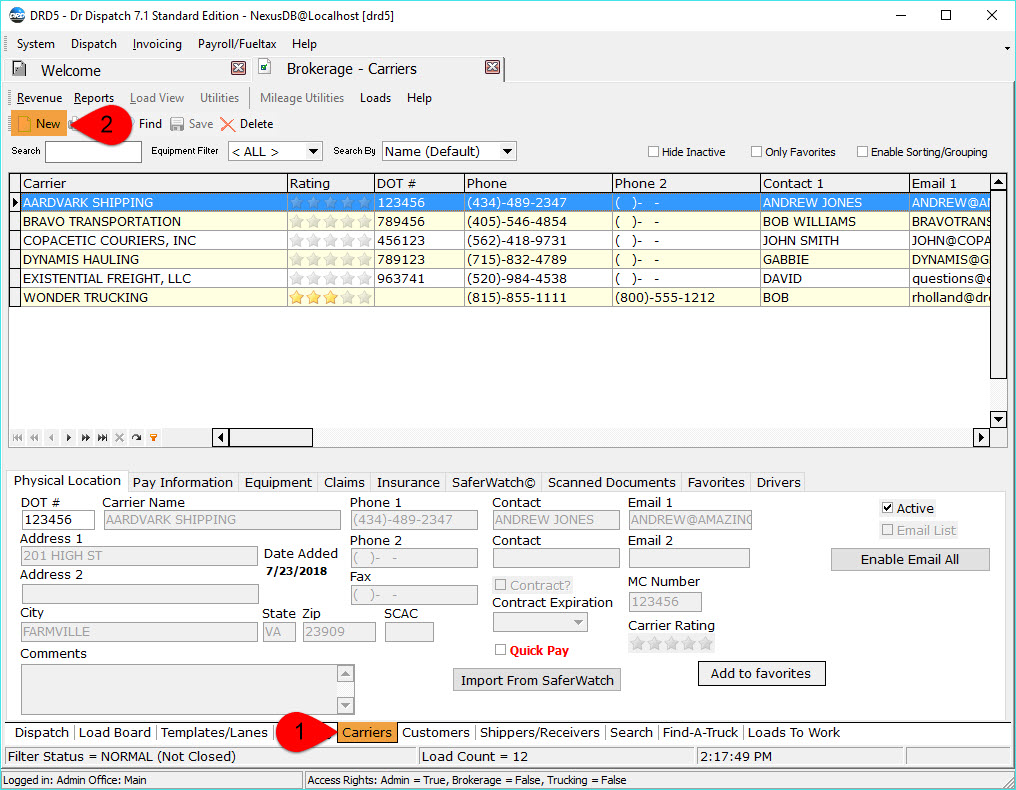Enable Sorting/Grouping checkbox
This screenshot has width=1016, height=790.
point(862,152)
